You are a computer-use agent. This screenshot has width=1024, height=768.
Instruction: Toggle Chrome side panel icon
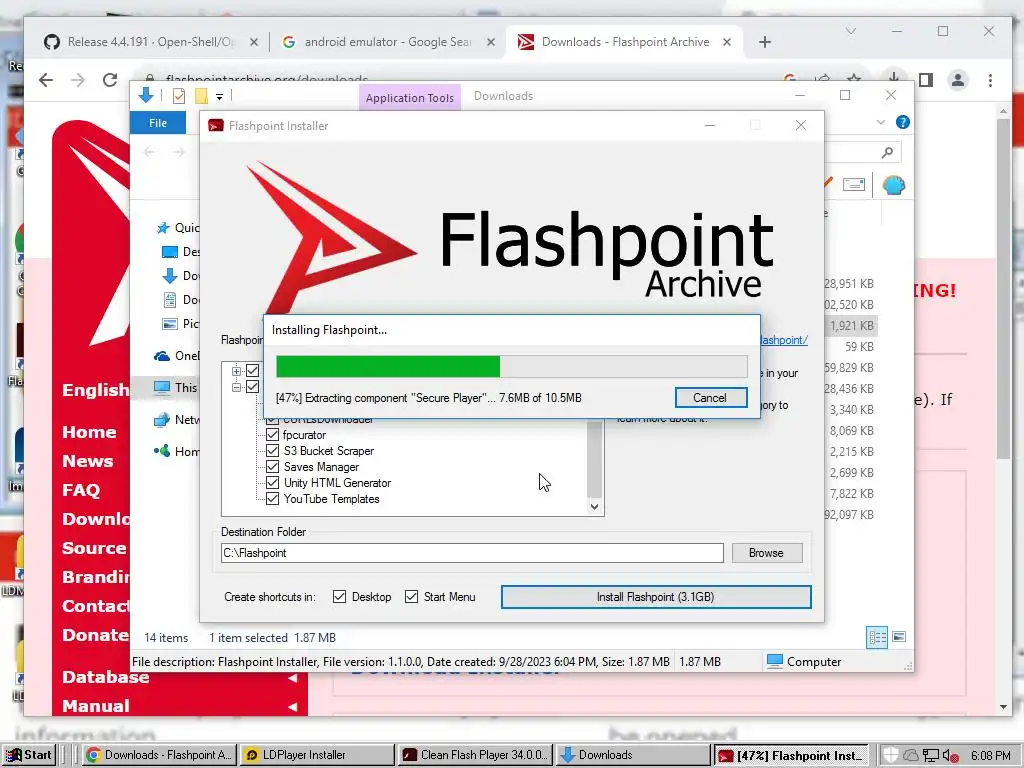click(926, 80)
